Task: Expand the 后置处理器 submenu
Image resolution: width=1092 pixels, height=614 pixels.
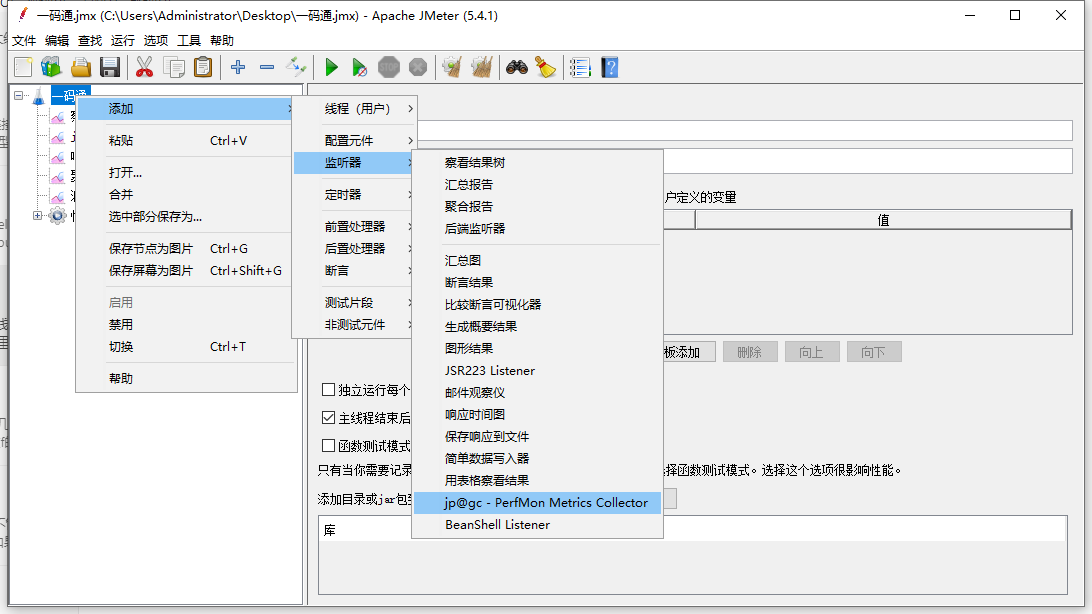Action: (354, 249)
